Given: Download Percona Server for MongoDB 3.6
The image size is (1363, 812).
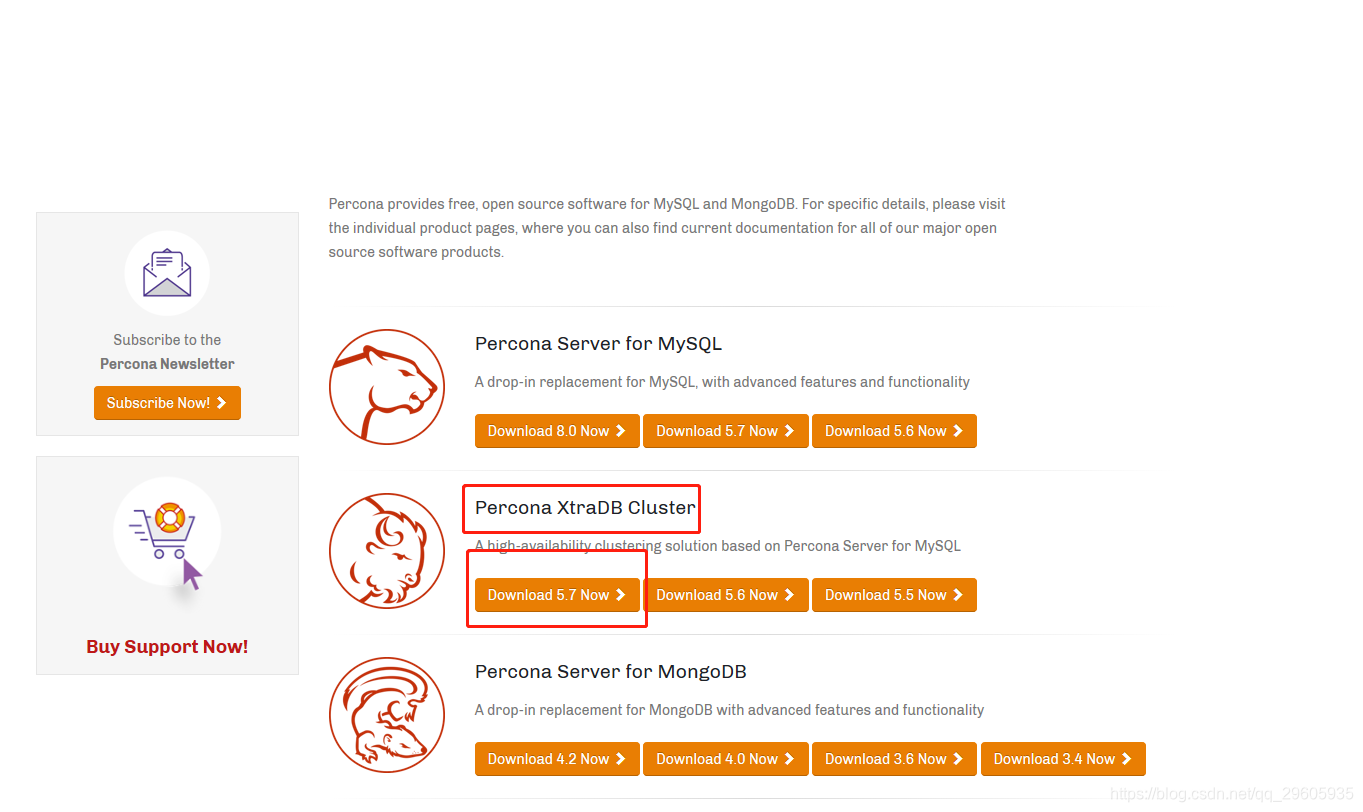Looking at the screenshot, I should click(x=894, y=759).
